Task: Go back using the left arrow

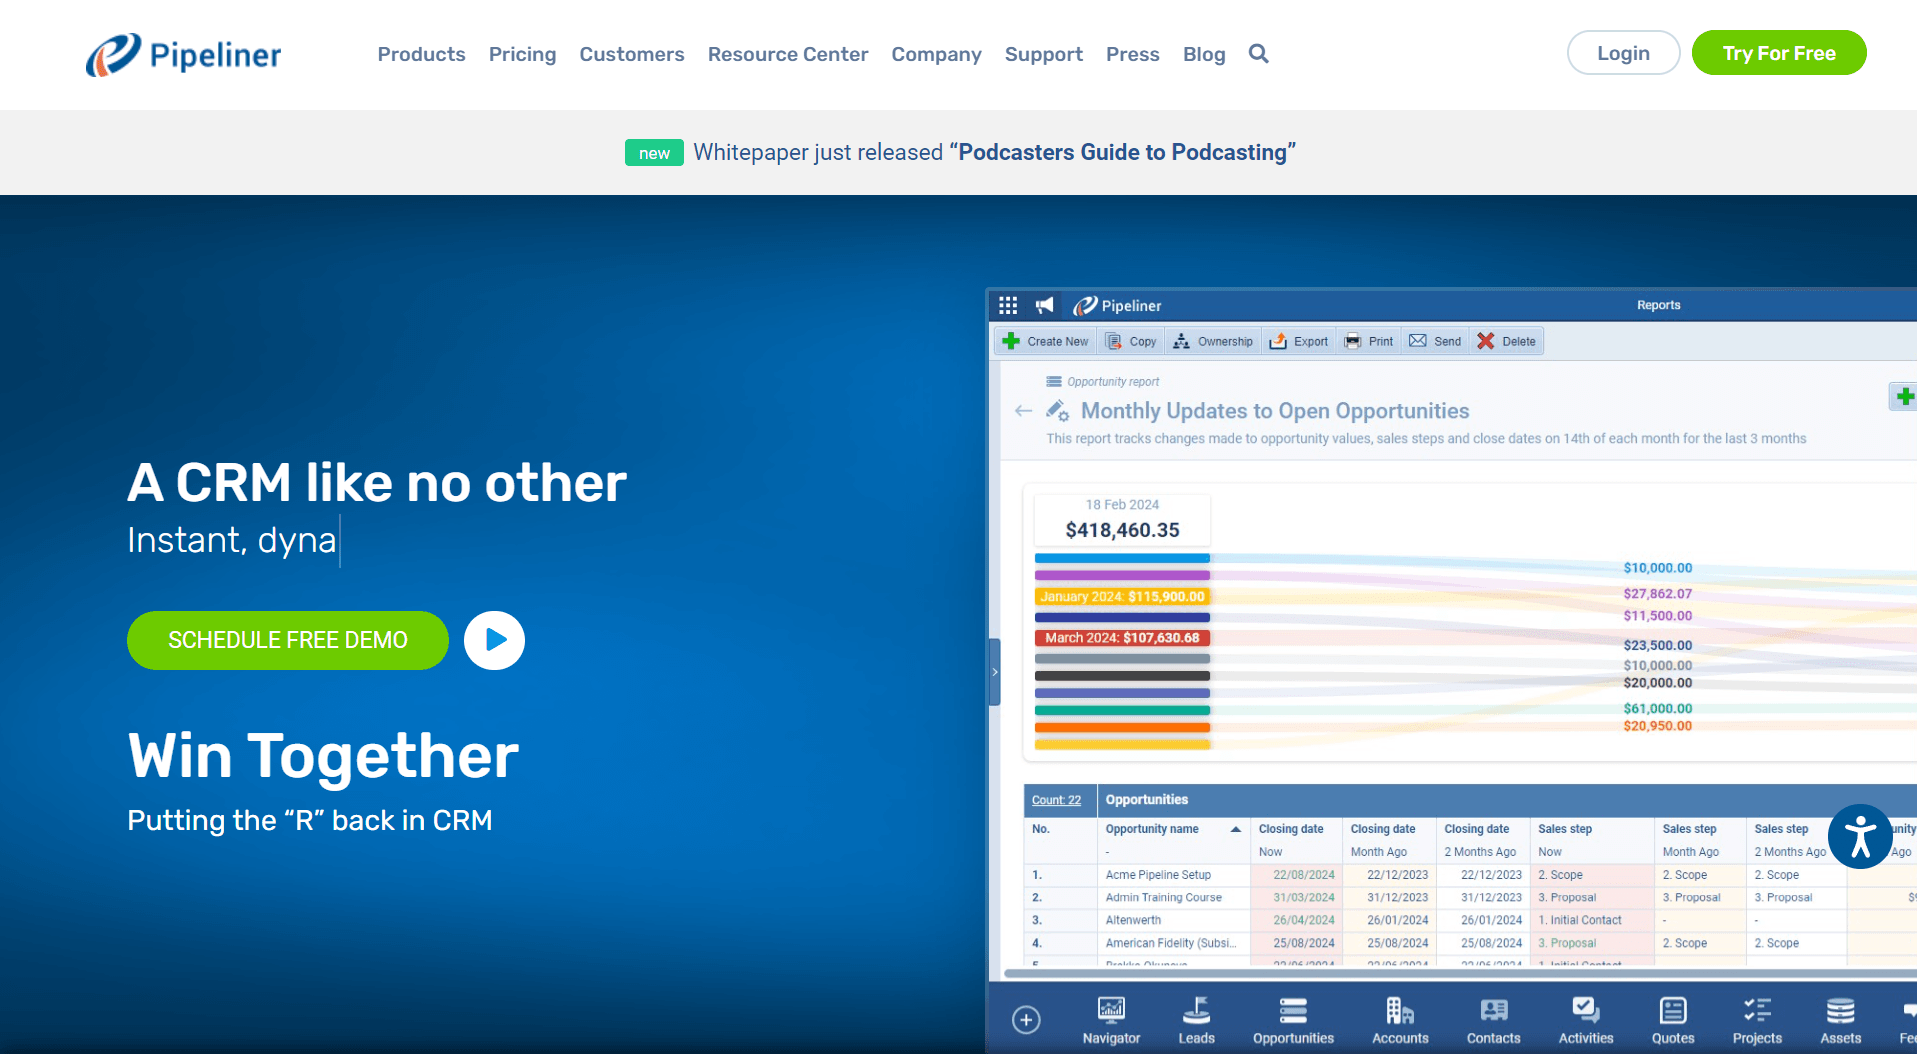Action: tap(1023, 411)
